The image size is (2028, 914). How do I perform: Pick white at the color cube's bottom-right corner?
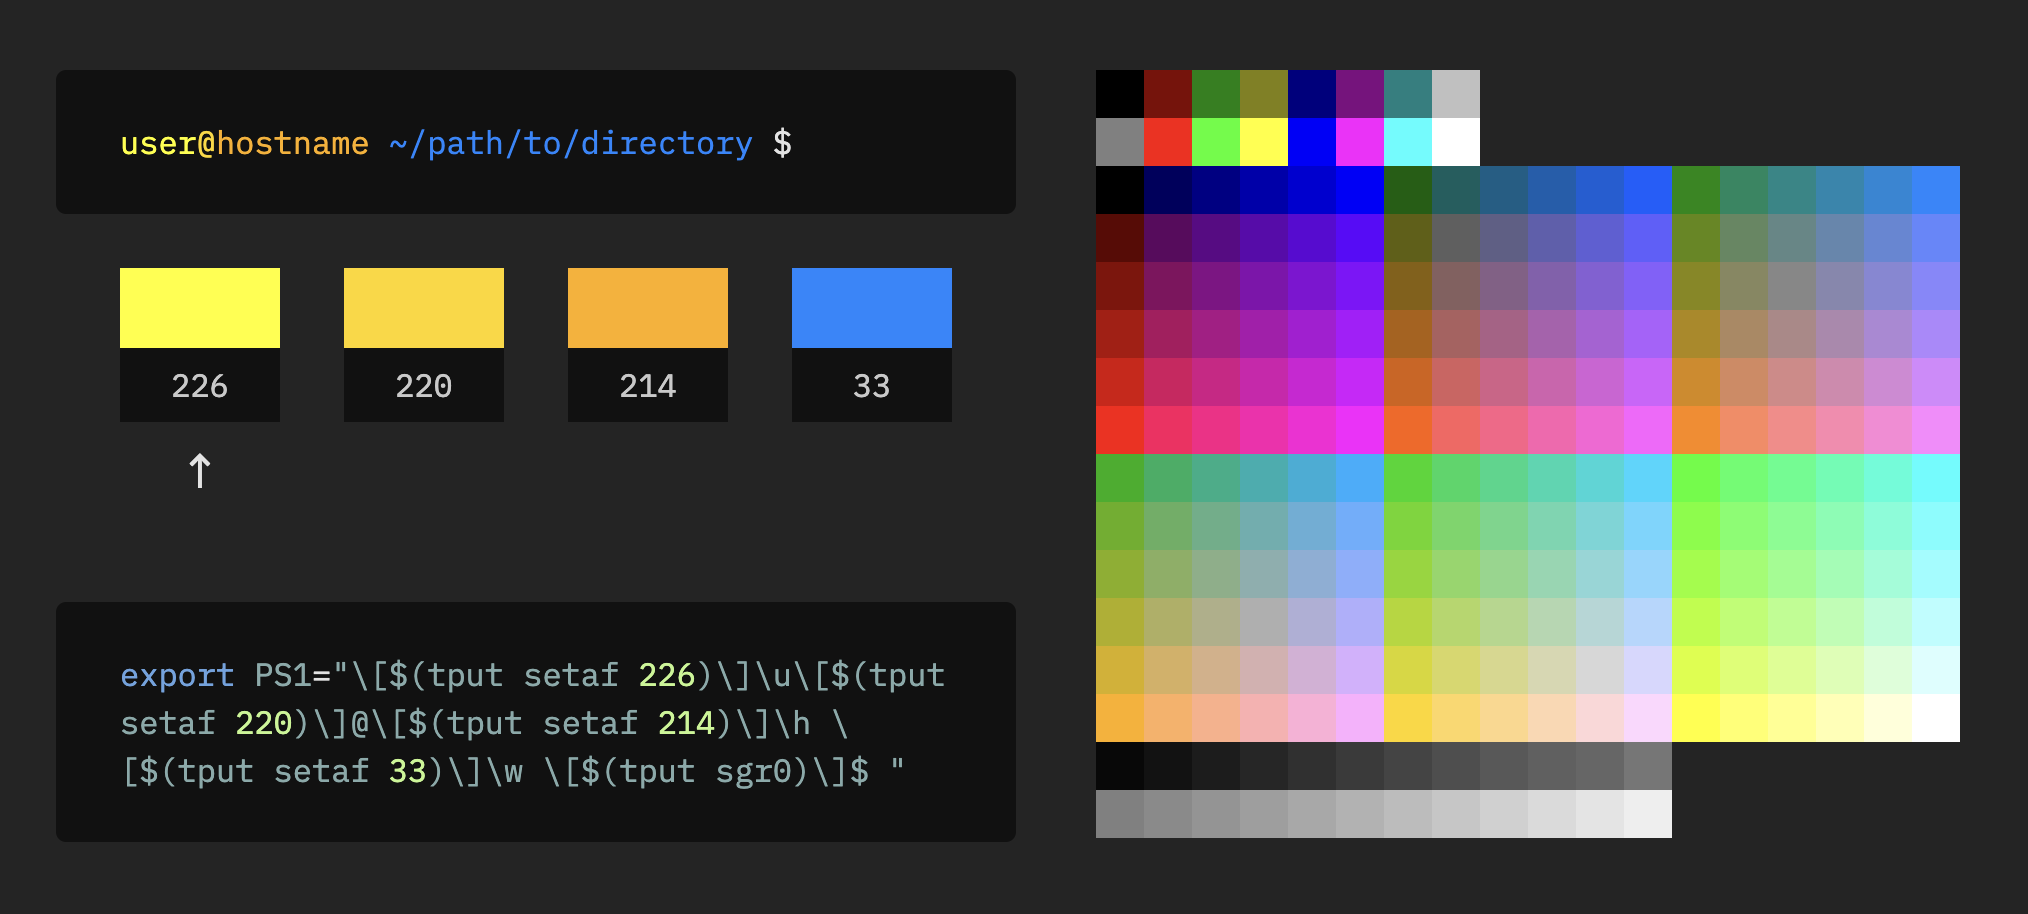click(1936, 718)
